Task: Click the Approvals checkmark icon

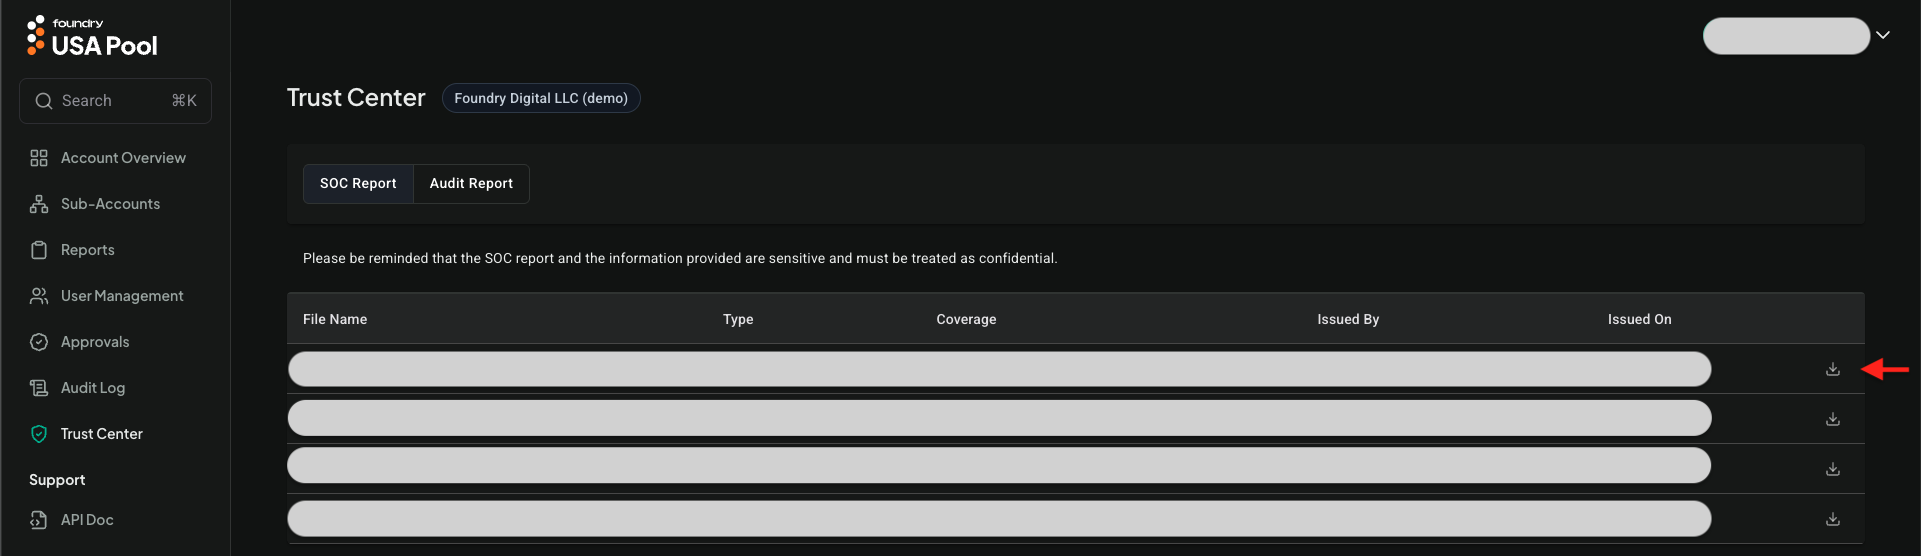Action: (39, 342)
